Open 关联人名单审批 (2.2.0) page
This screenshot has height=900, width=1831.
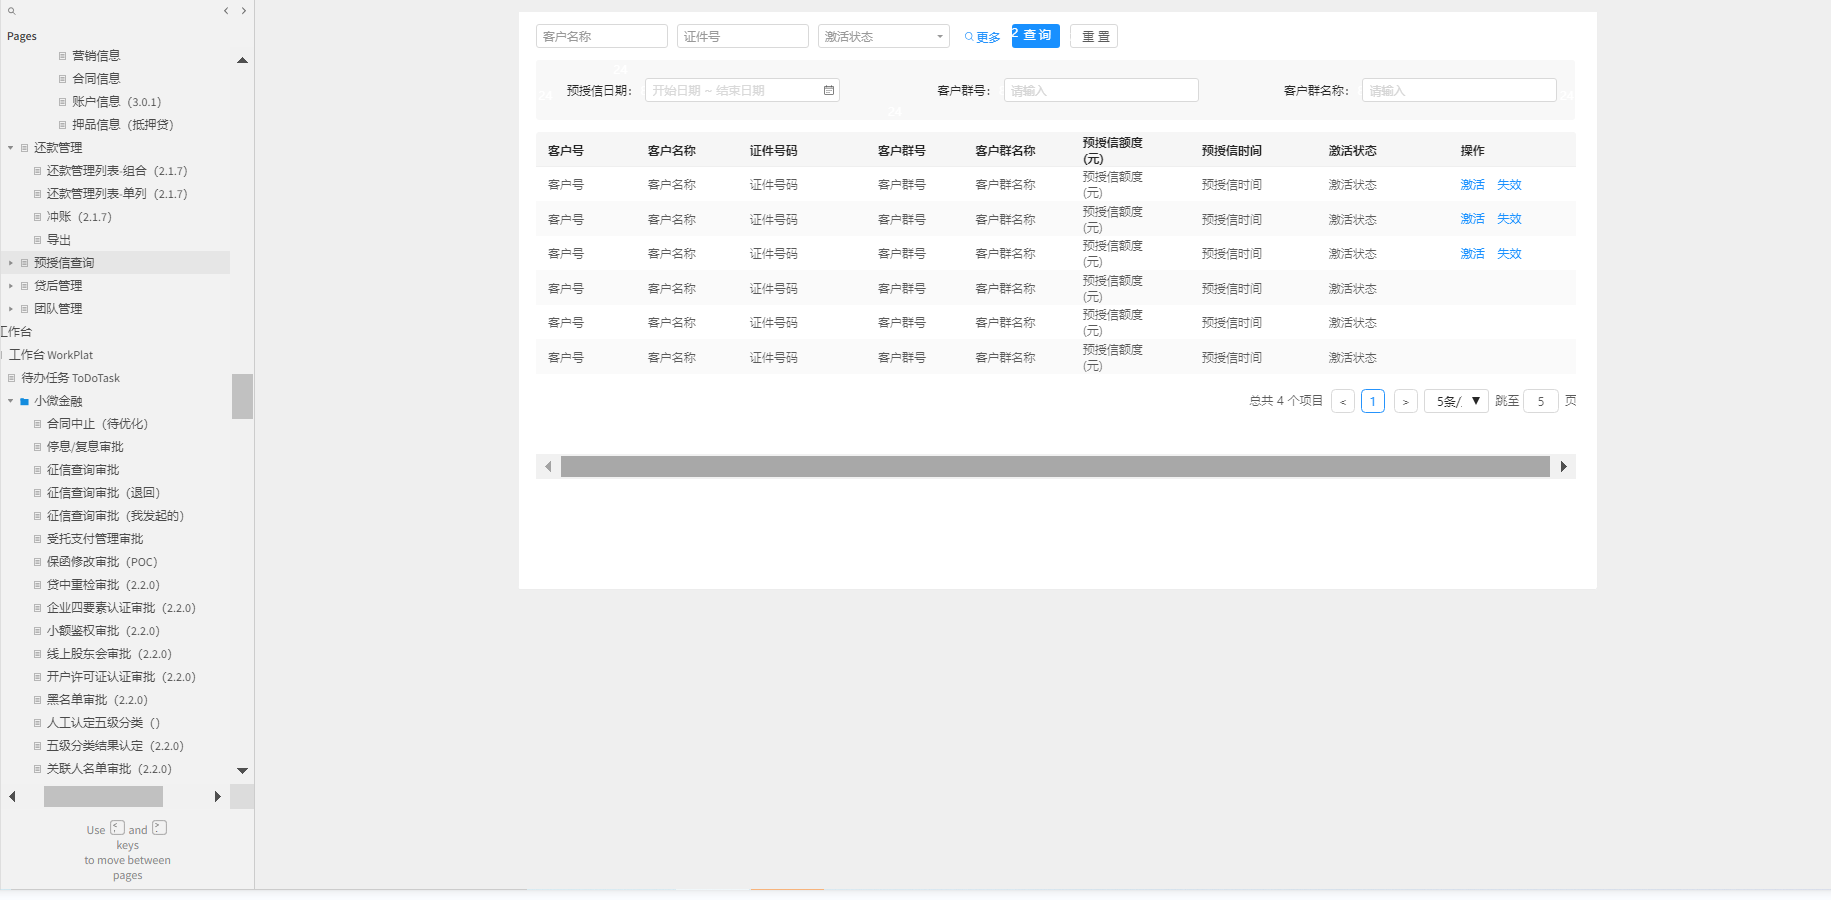(109, 769)
